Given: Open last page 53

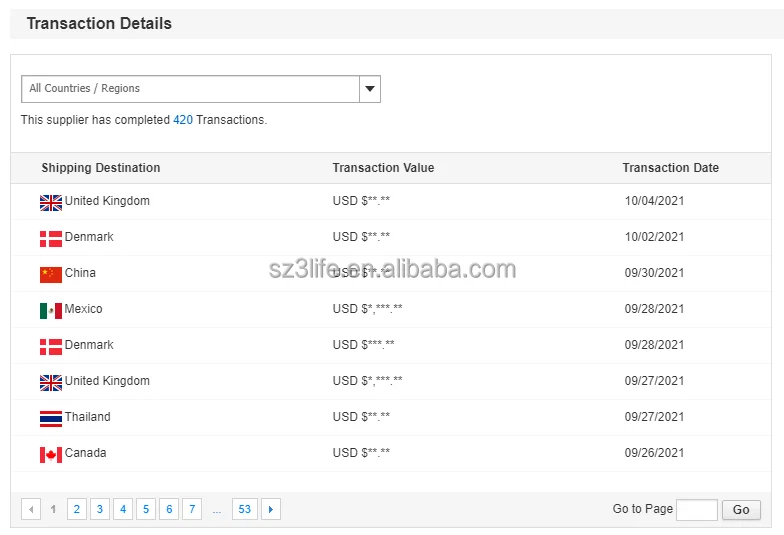Looking at the screenshot, I should [244, 510].
